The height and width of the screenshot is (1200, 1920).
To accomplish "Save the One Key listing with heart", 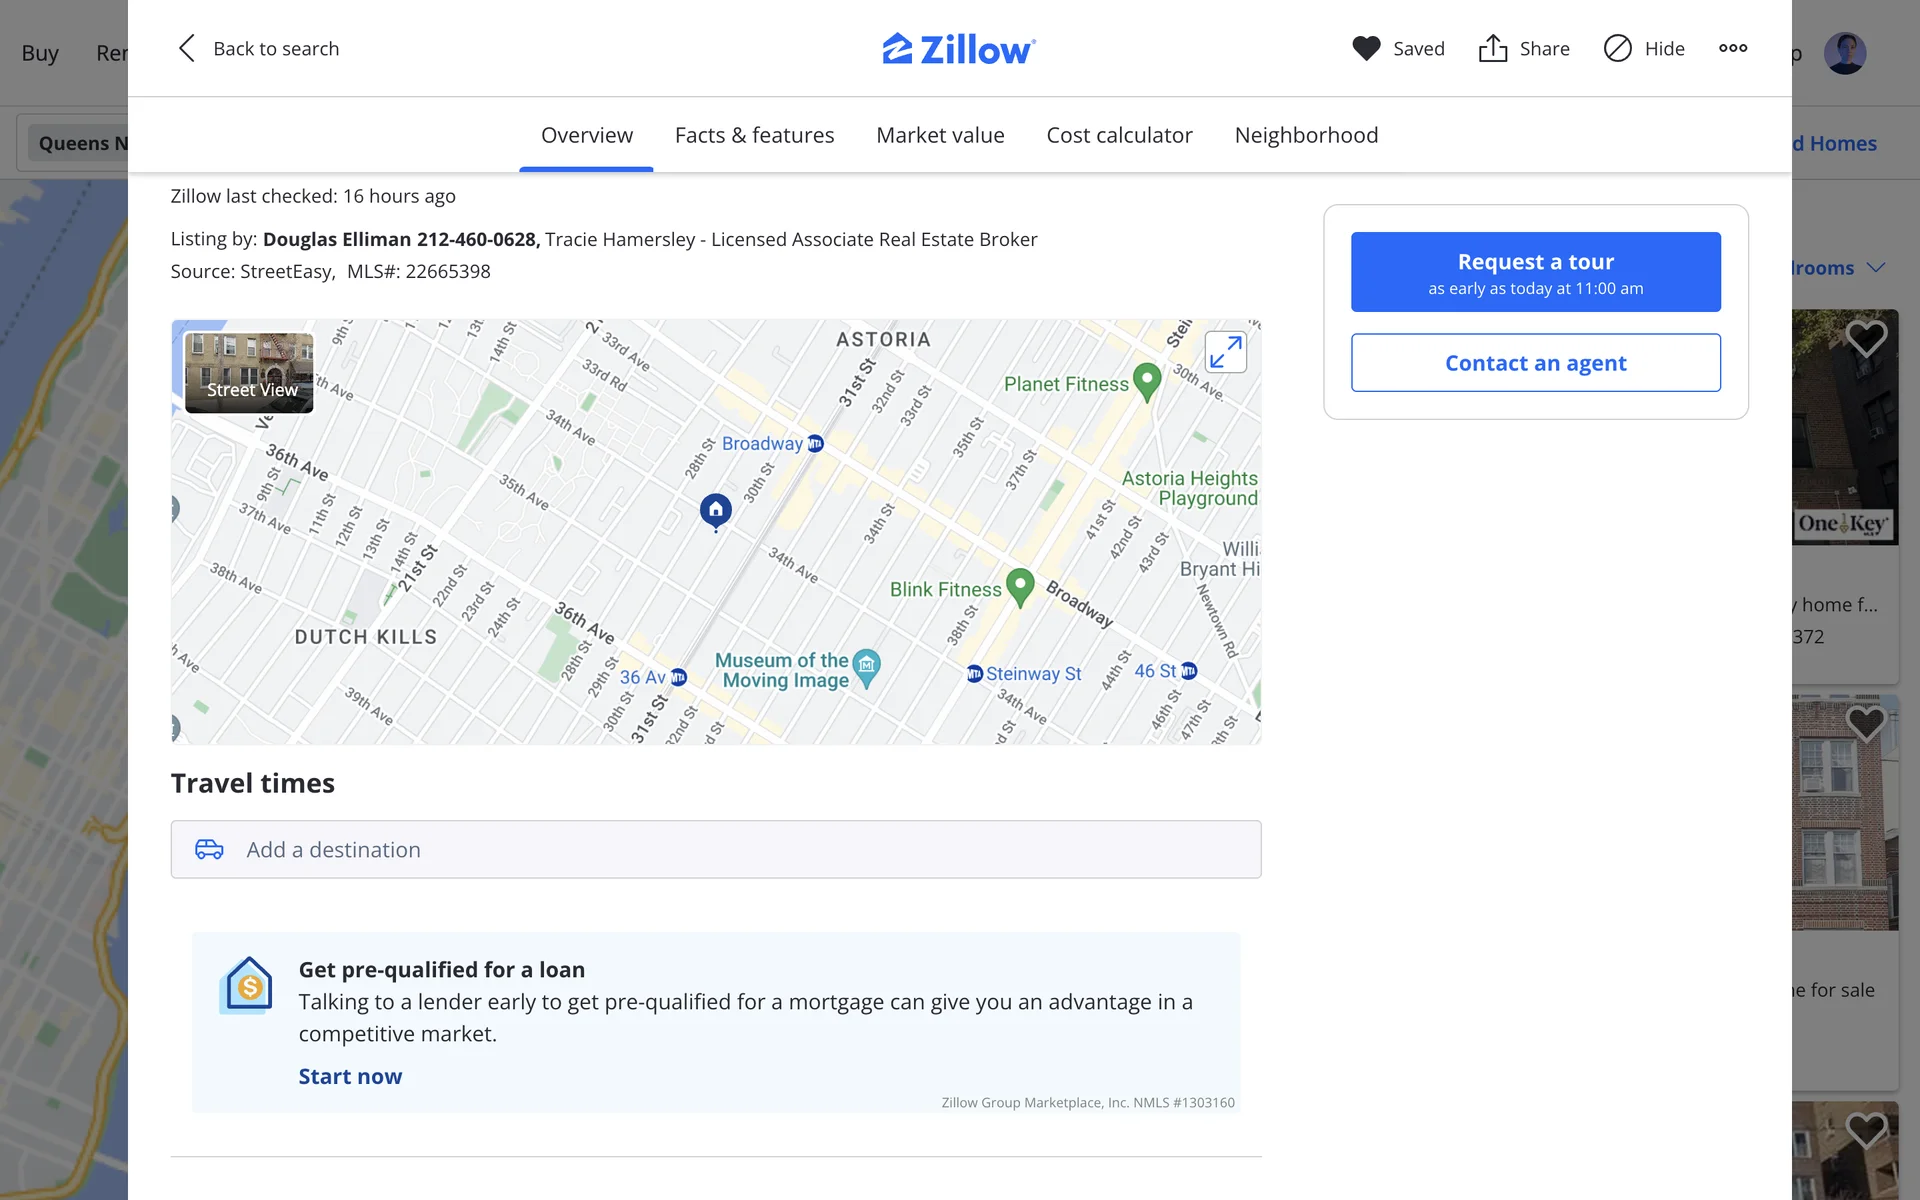I will point(1865,339).
